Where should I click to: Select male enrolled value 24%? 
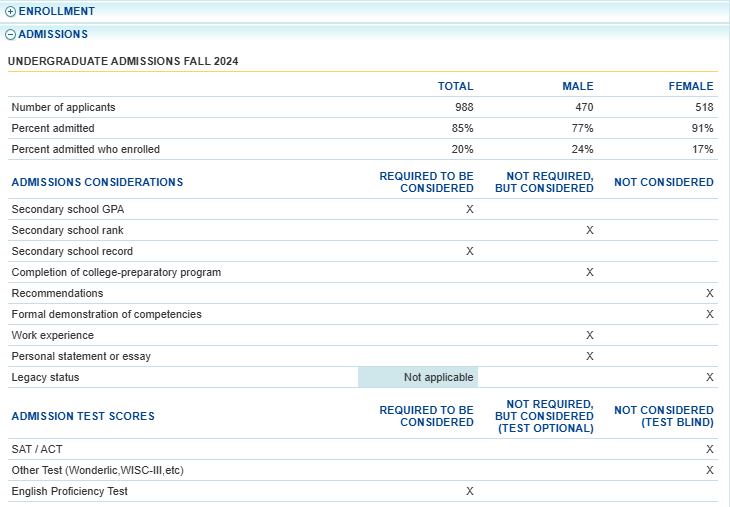[582, 149]
